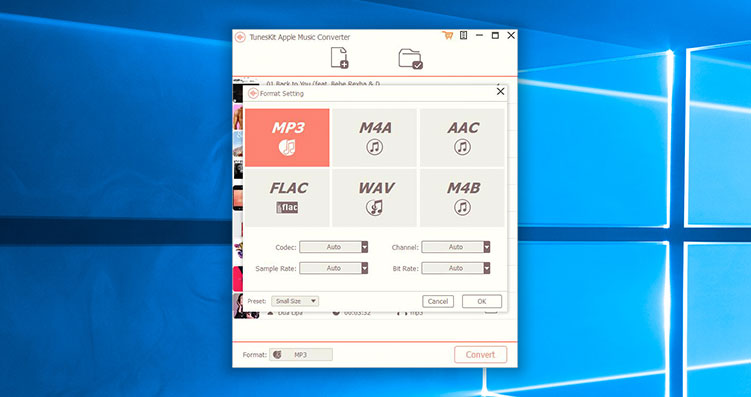
Task: Maximize the TunesKit window
Action: coord(495,35)
